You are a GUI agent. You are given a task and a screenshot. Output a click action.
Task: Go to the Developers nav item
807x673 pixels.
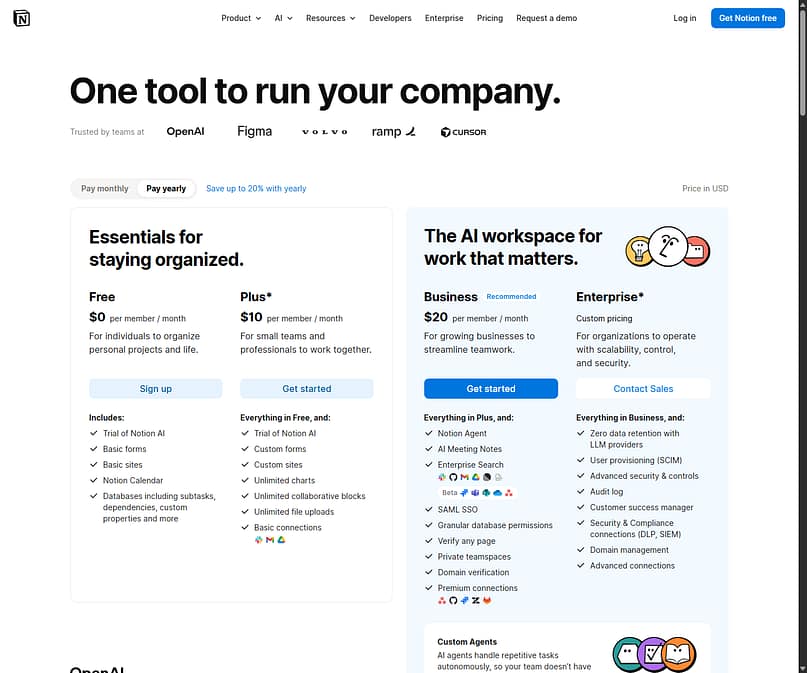[x=390, y=18]
